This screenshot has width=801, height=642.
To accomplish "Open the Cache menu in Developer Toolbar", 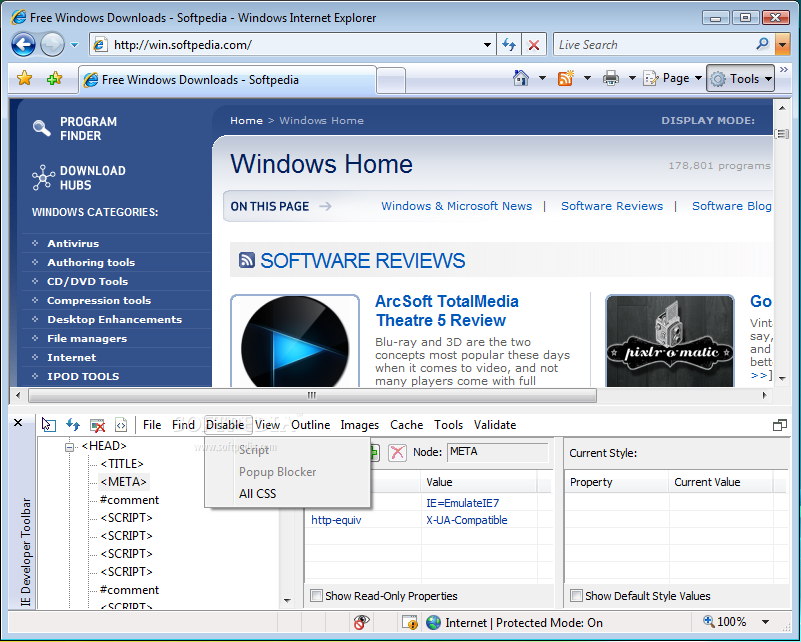I will pyautogui.click(x=407, y=425).
